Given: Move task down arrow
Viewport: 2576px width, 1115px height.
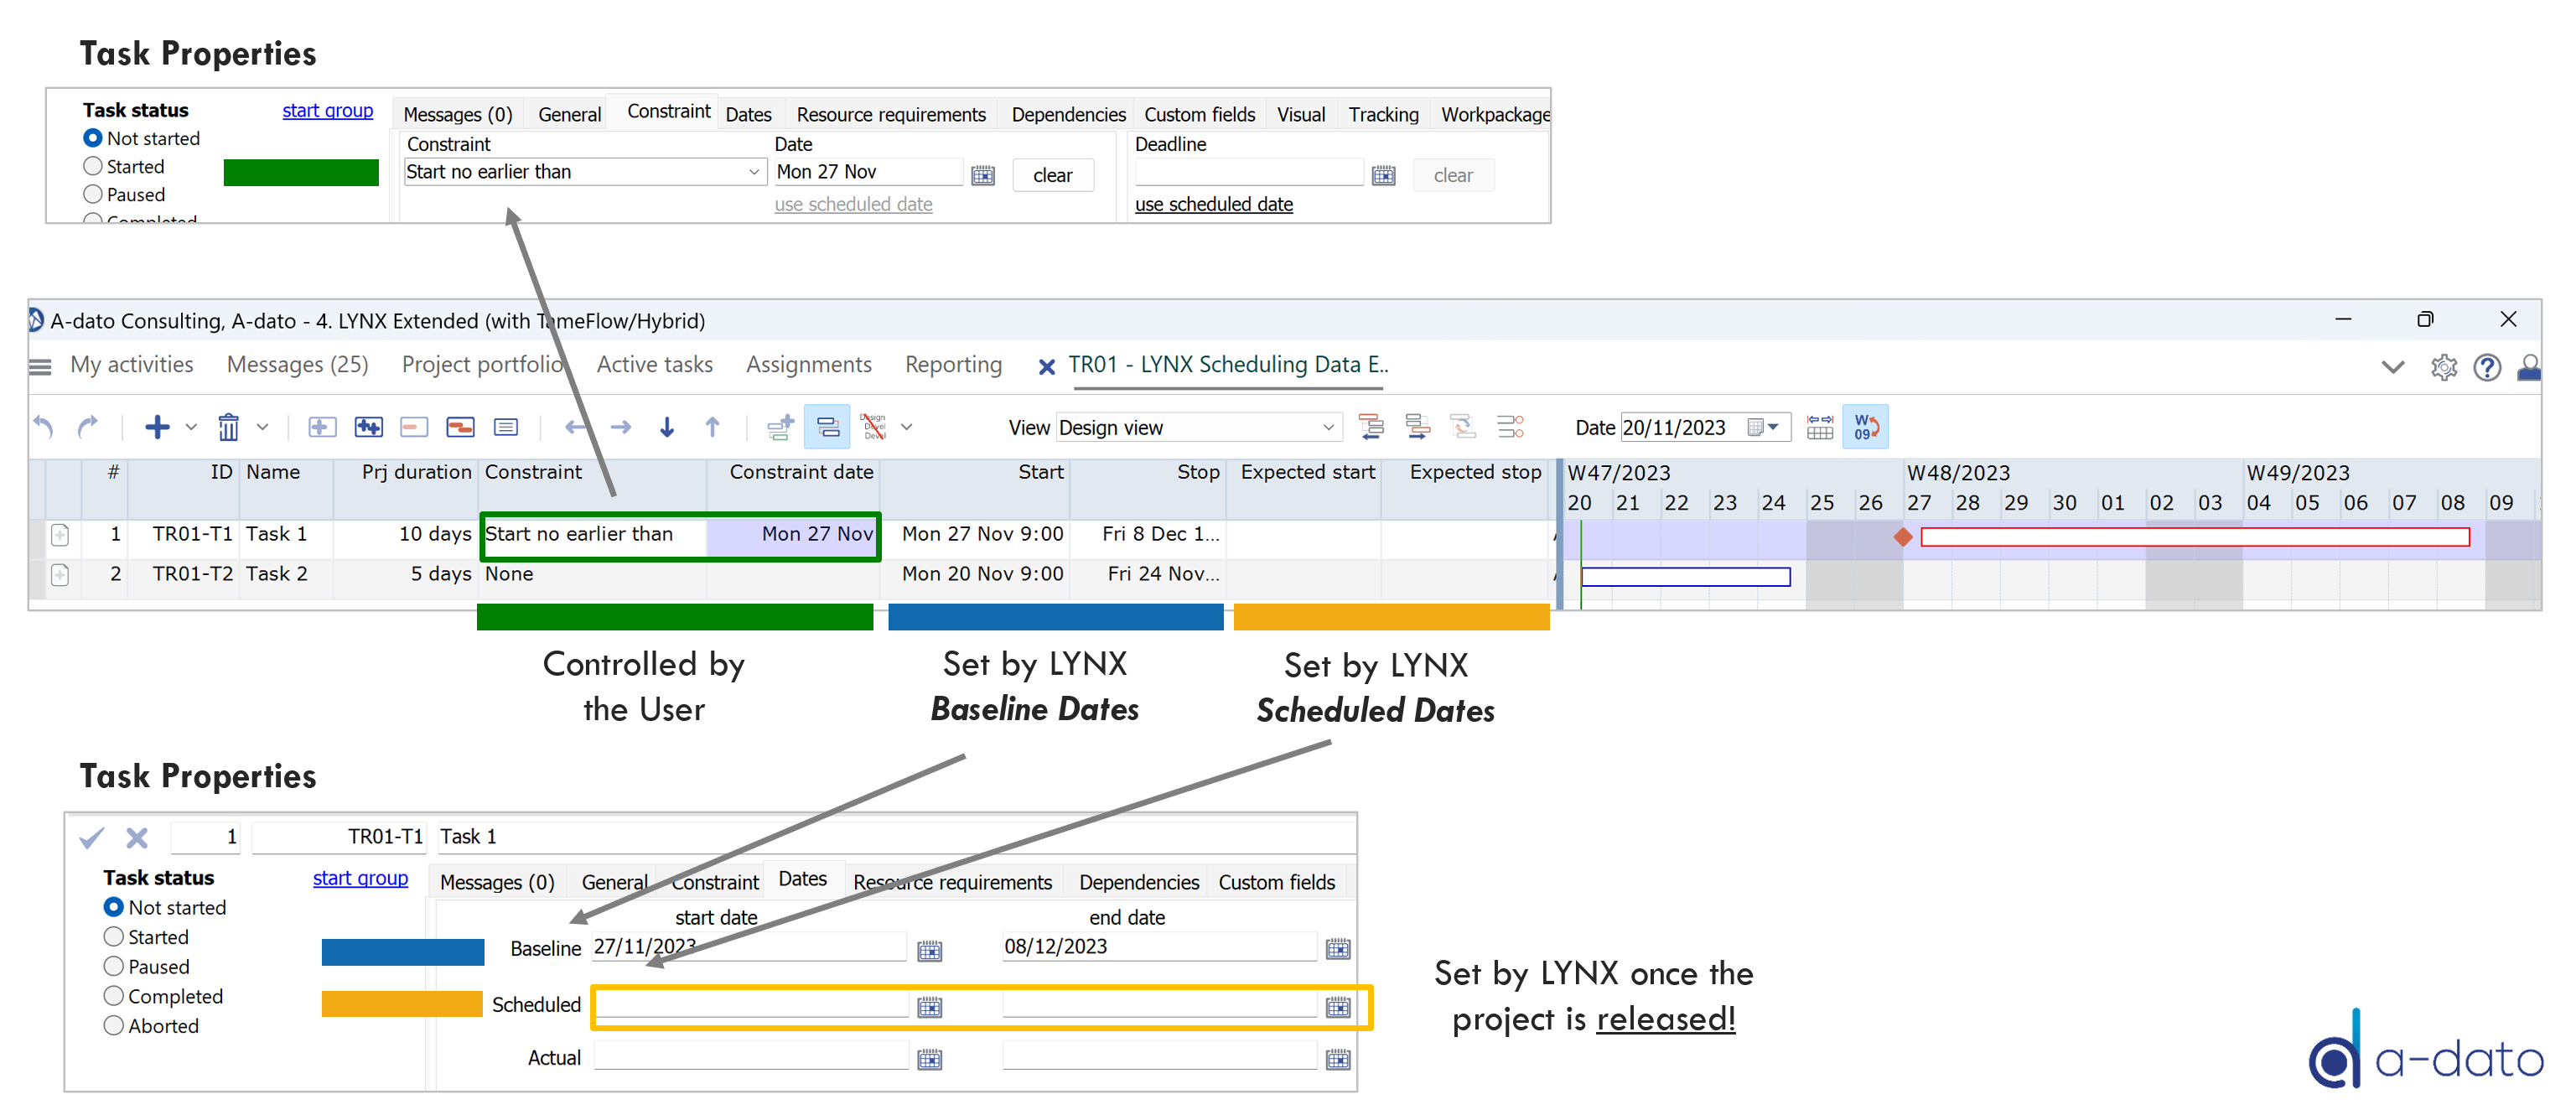Looking at the screenshot, I should (x=667, y=428).
